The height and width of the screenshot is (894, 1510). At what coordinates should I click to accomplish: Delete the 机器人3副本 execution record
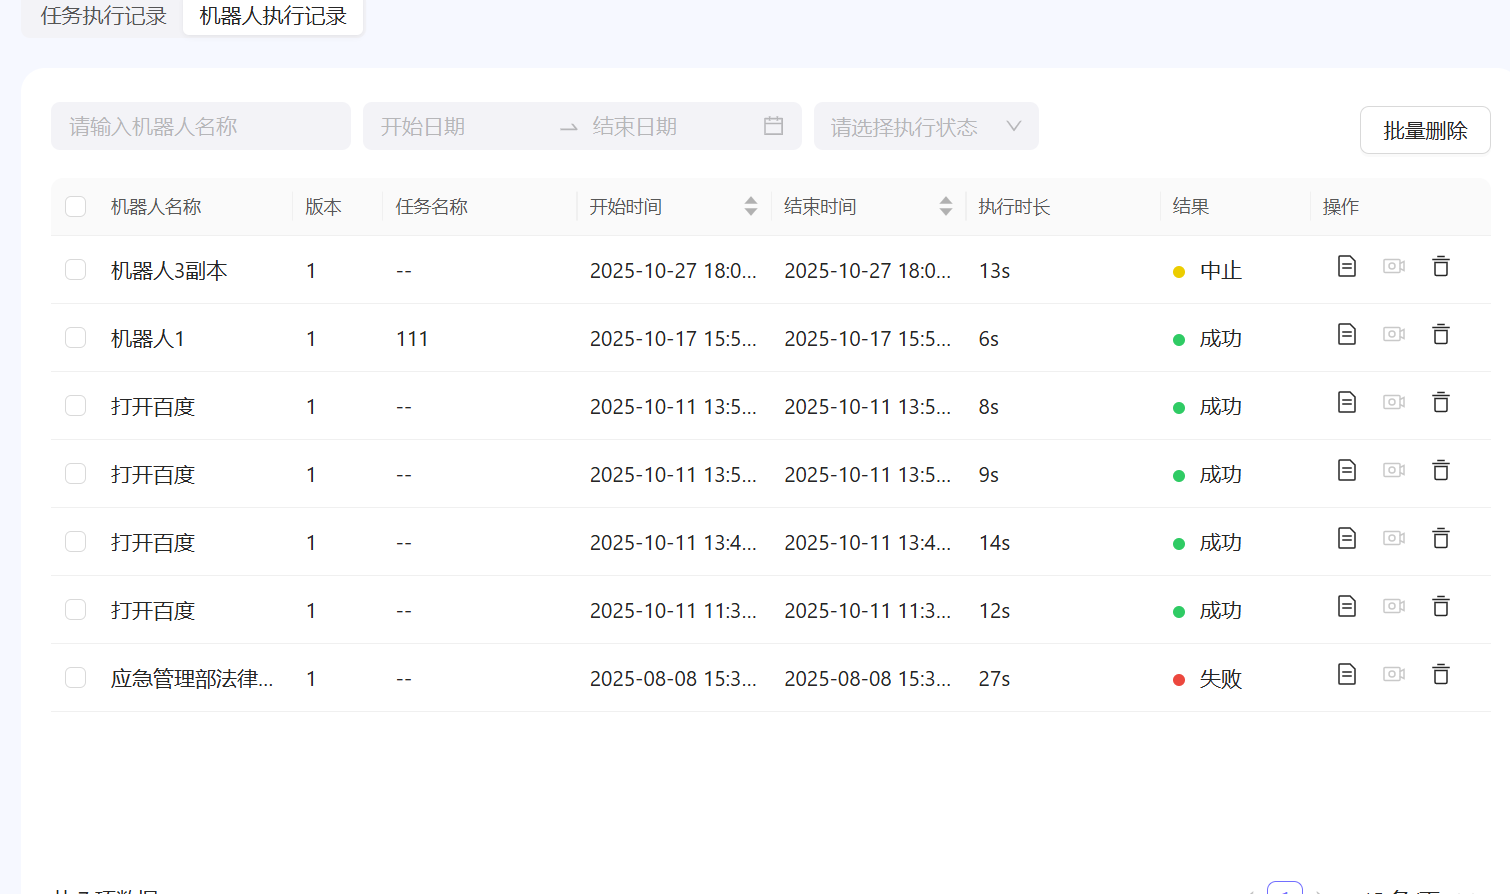(1440, 266)
